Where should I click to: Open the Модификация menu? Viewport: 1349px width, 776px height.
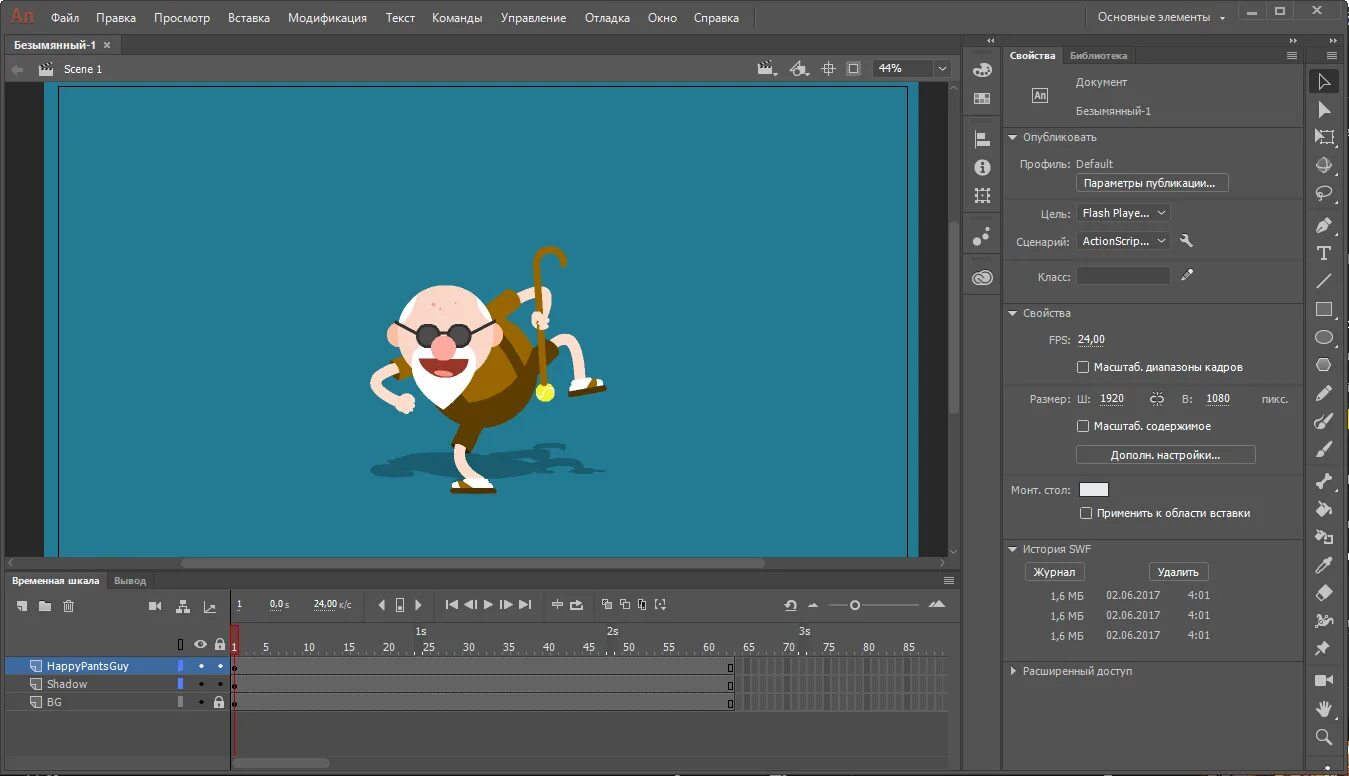tap(327, 18)
